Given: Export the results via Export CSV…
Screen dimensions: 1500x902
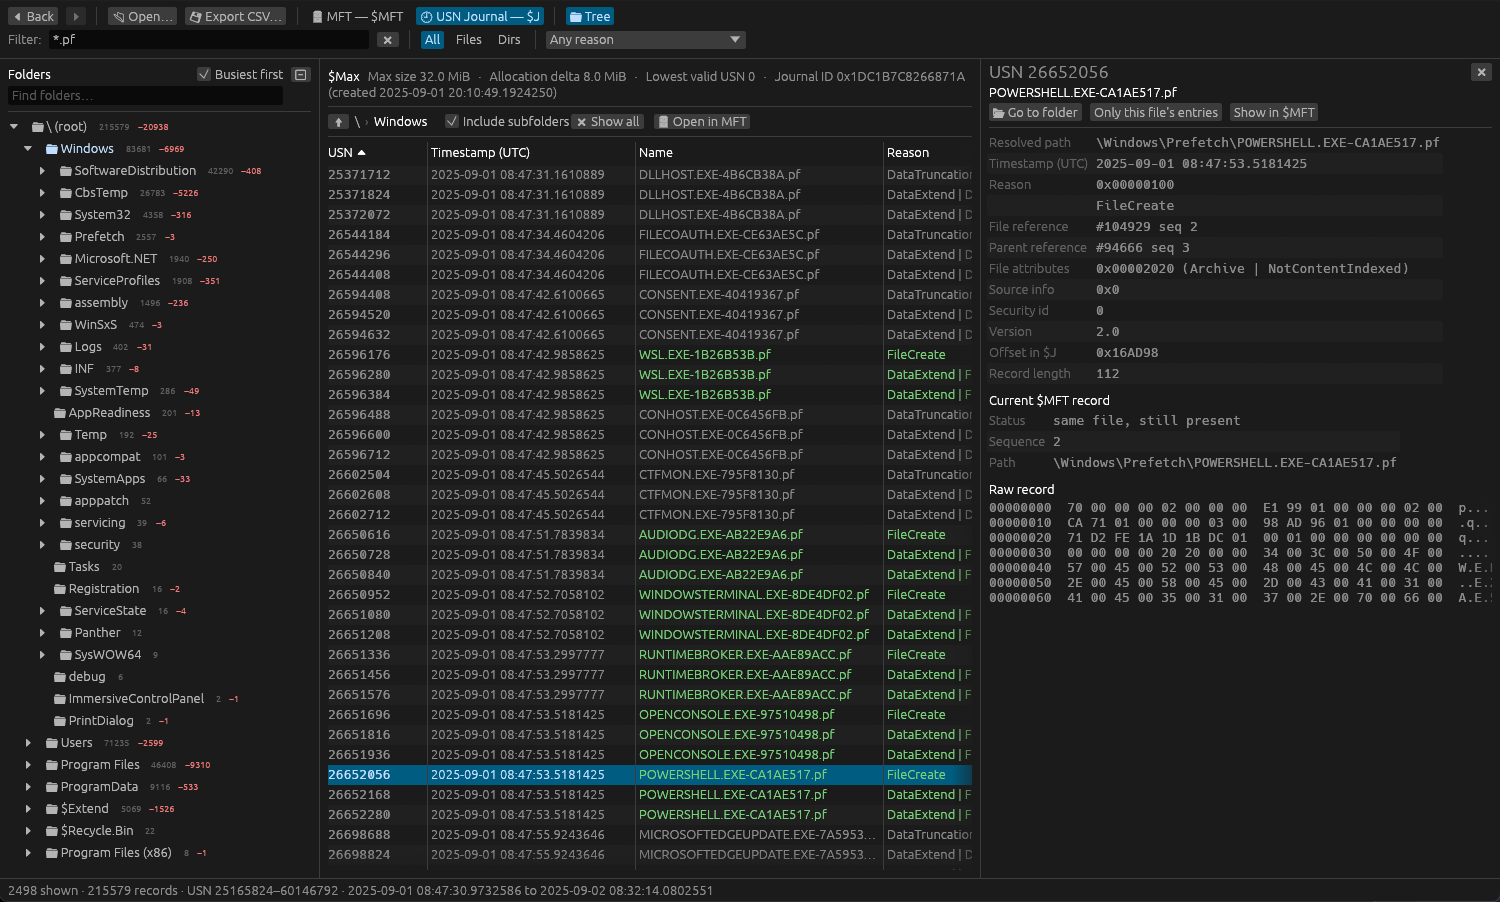Looking at the screenshot, I should [235, 16].
